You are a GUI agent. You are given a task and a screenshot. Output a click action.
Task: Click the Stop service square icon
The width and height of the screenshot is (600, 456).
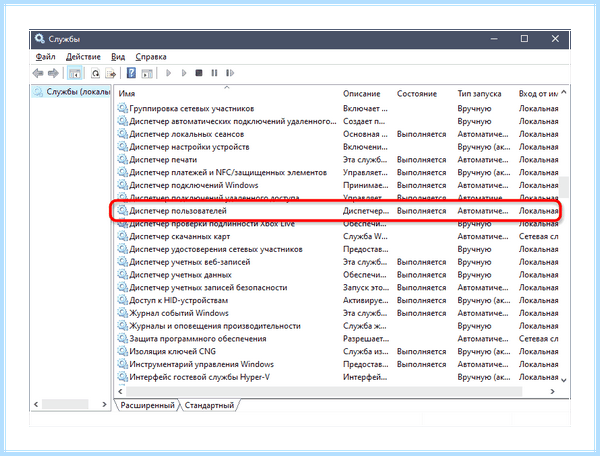tap(199, 73)
